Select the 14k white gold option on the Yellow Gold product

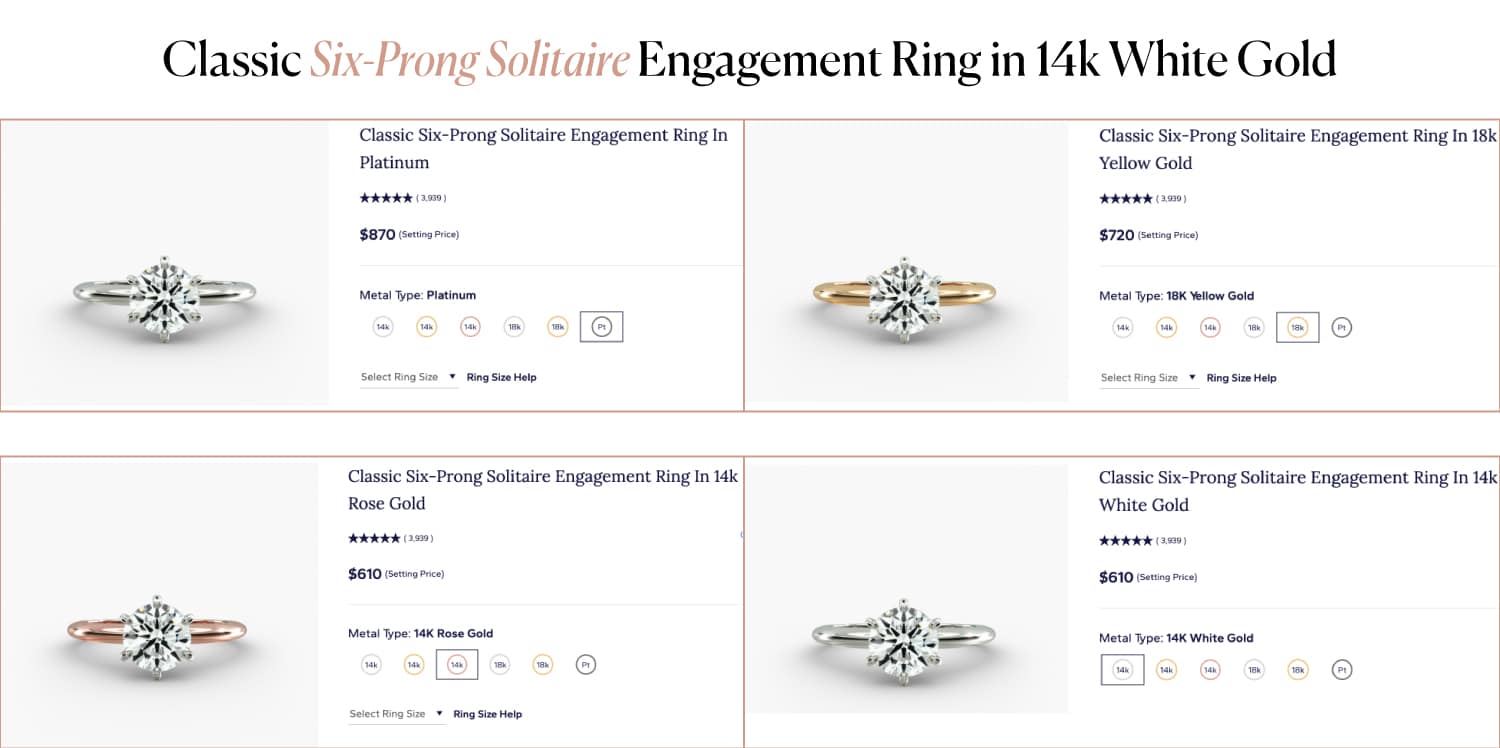tap(1121, 327)
